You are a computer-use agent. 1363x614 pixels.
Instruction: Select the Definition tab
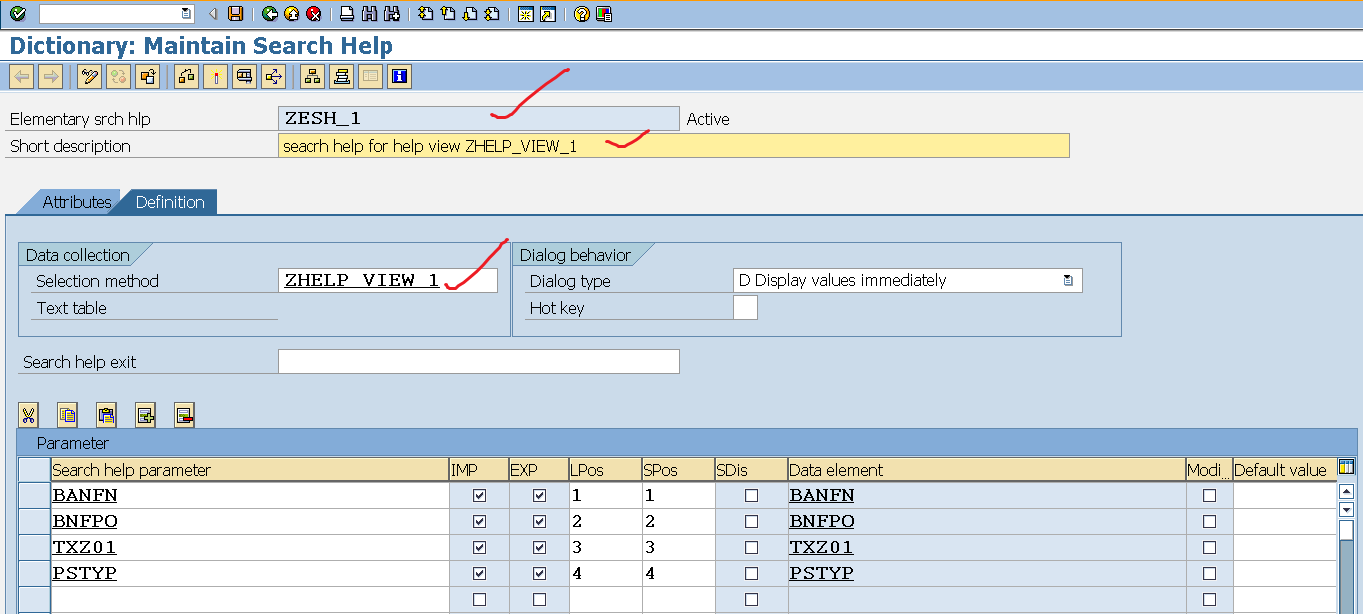[x=170, y=202]
